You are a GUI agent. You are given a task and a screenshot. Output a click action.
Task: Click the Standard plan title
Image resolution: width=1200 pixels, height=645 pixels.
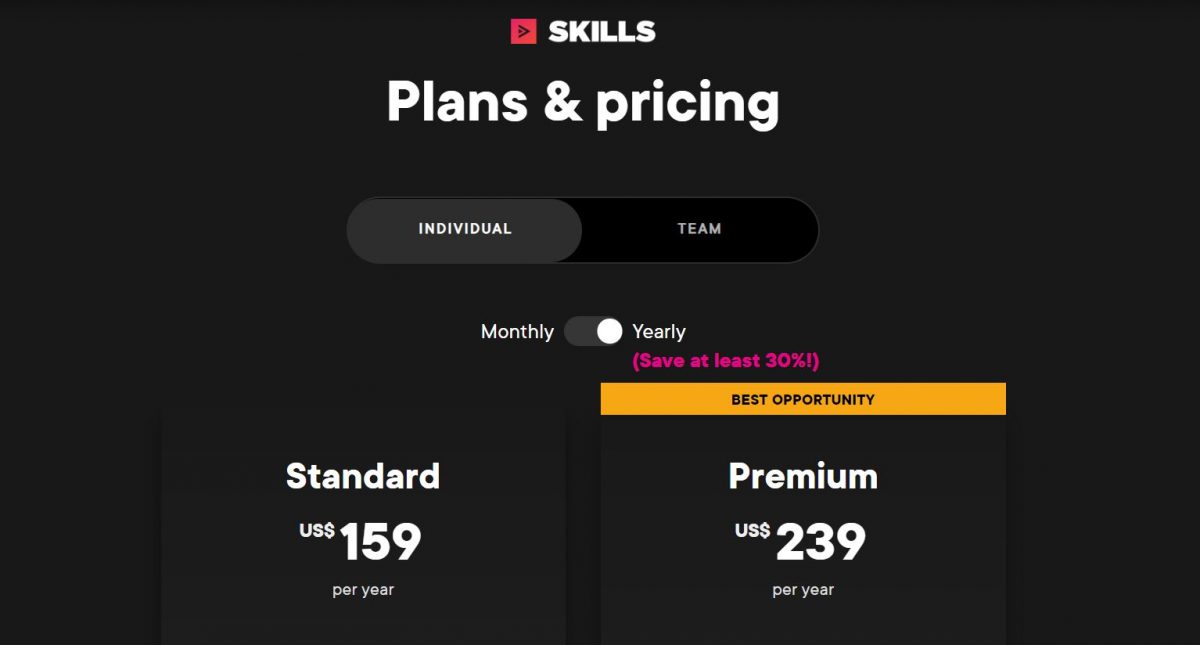363,477
